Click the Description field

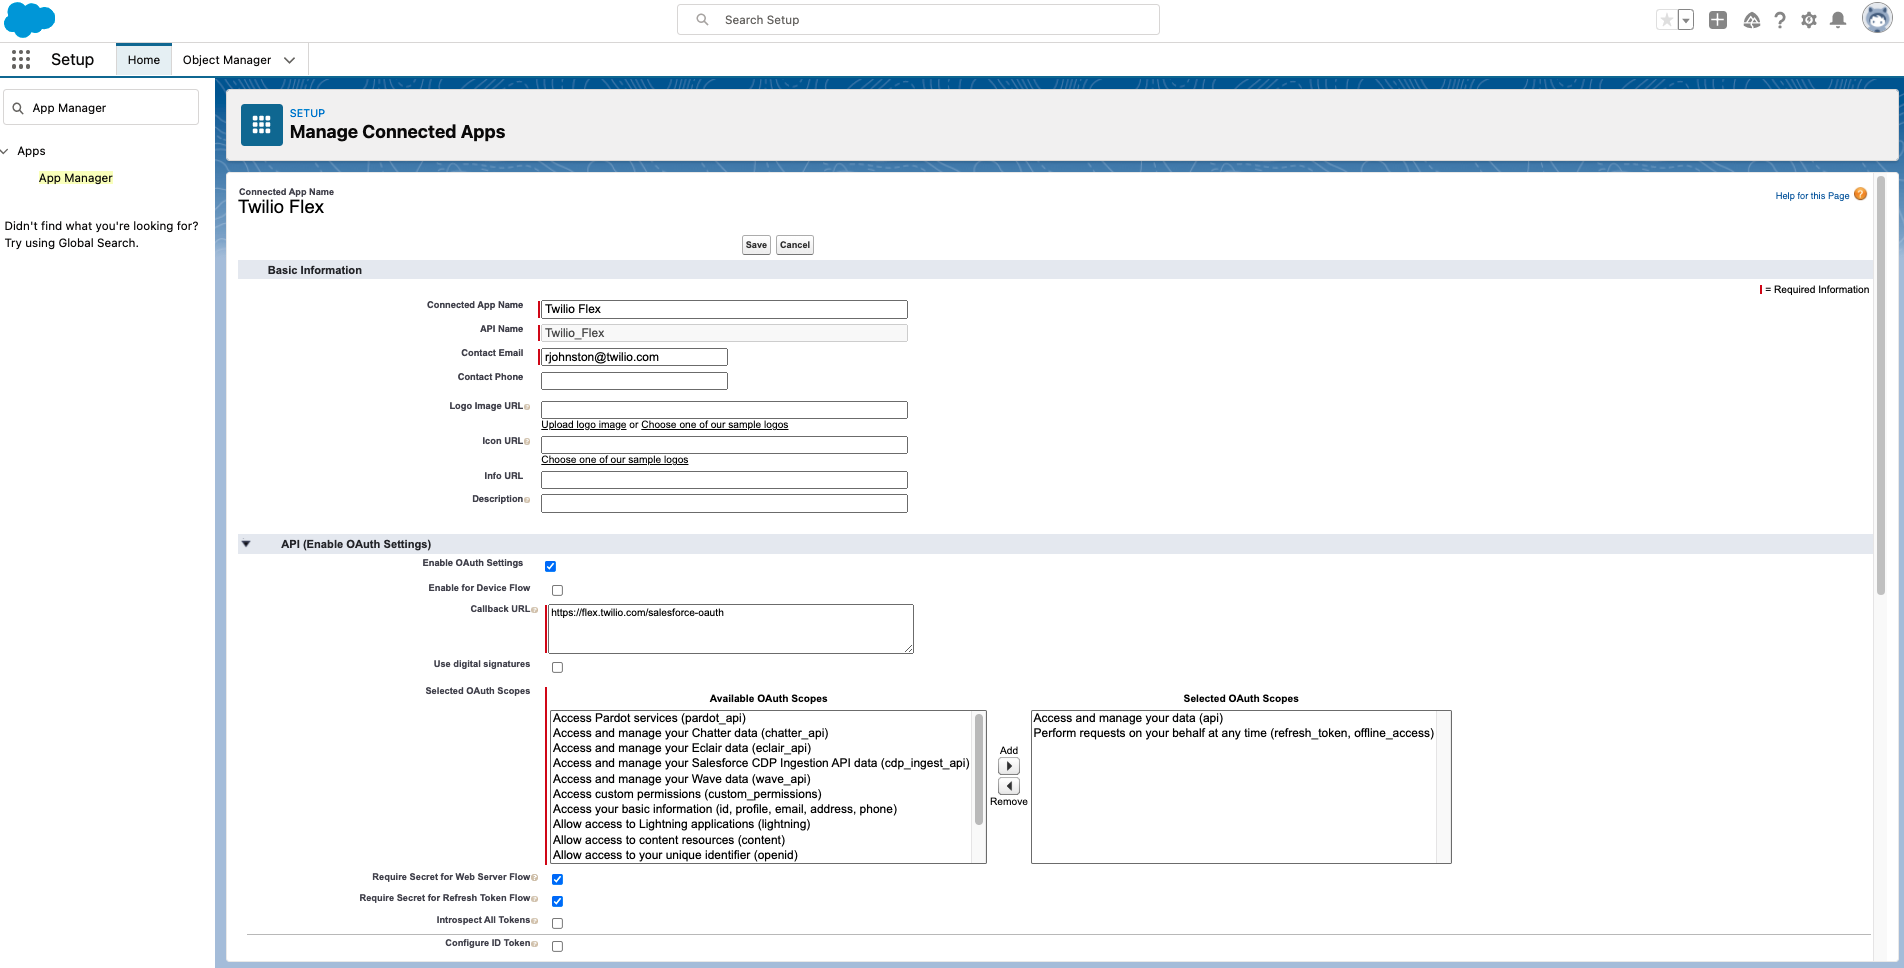click(x=724, y=504)
